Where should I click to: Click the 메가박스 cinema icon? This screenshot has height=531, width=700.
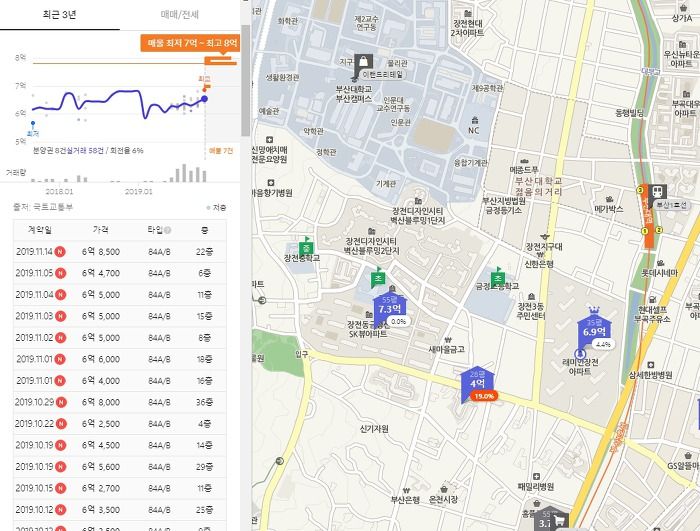610,199
